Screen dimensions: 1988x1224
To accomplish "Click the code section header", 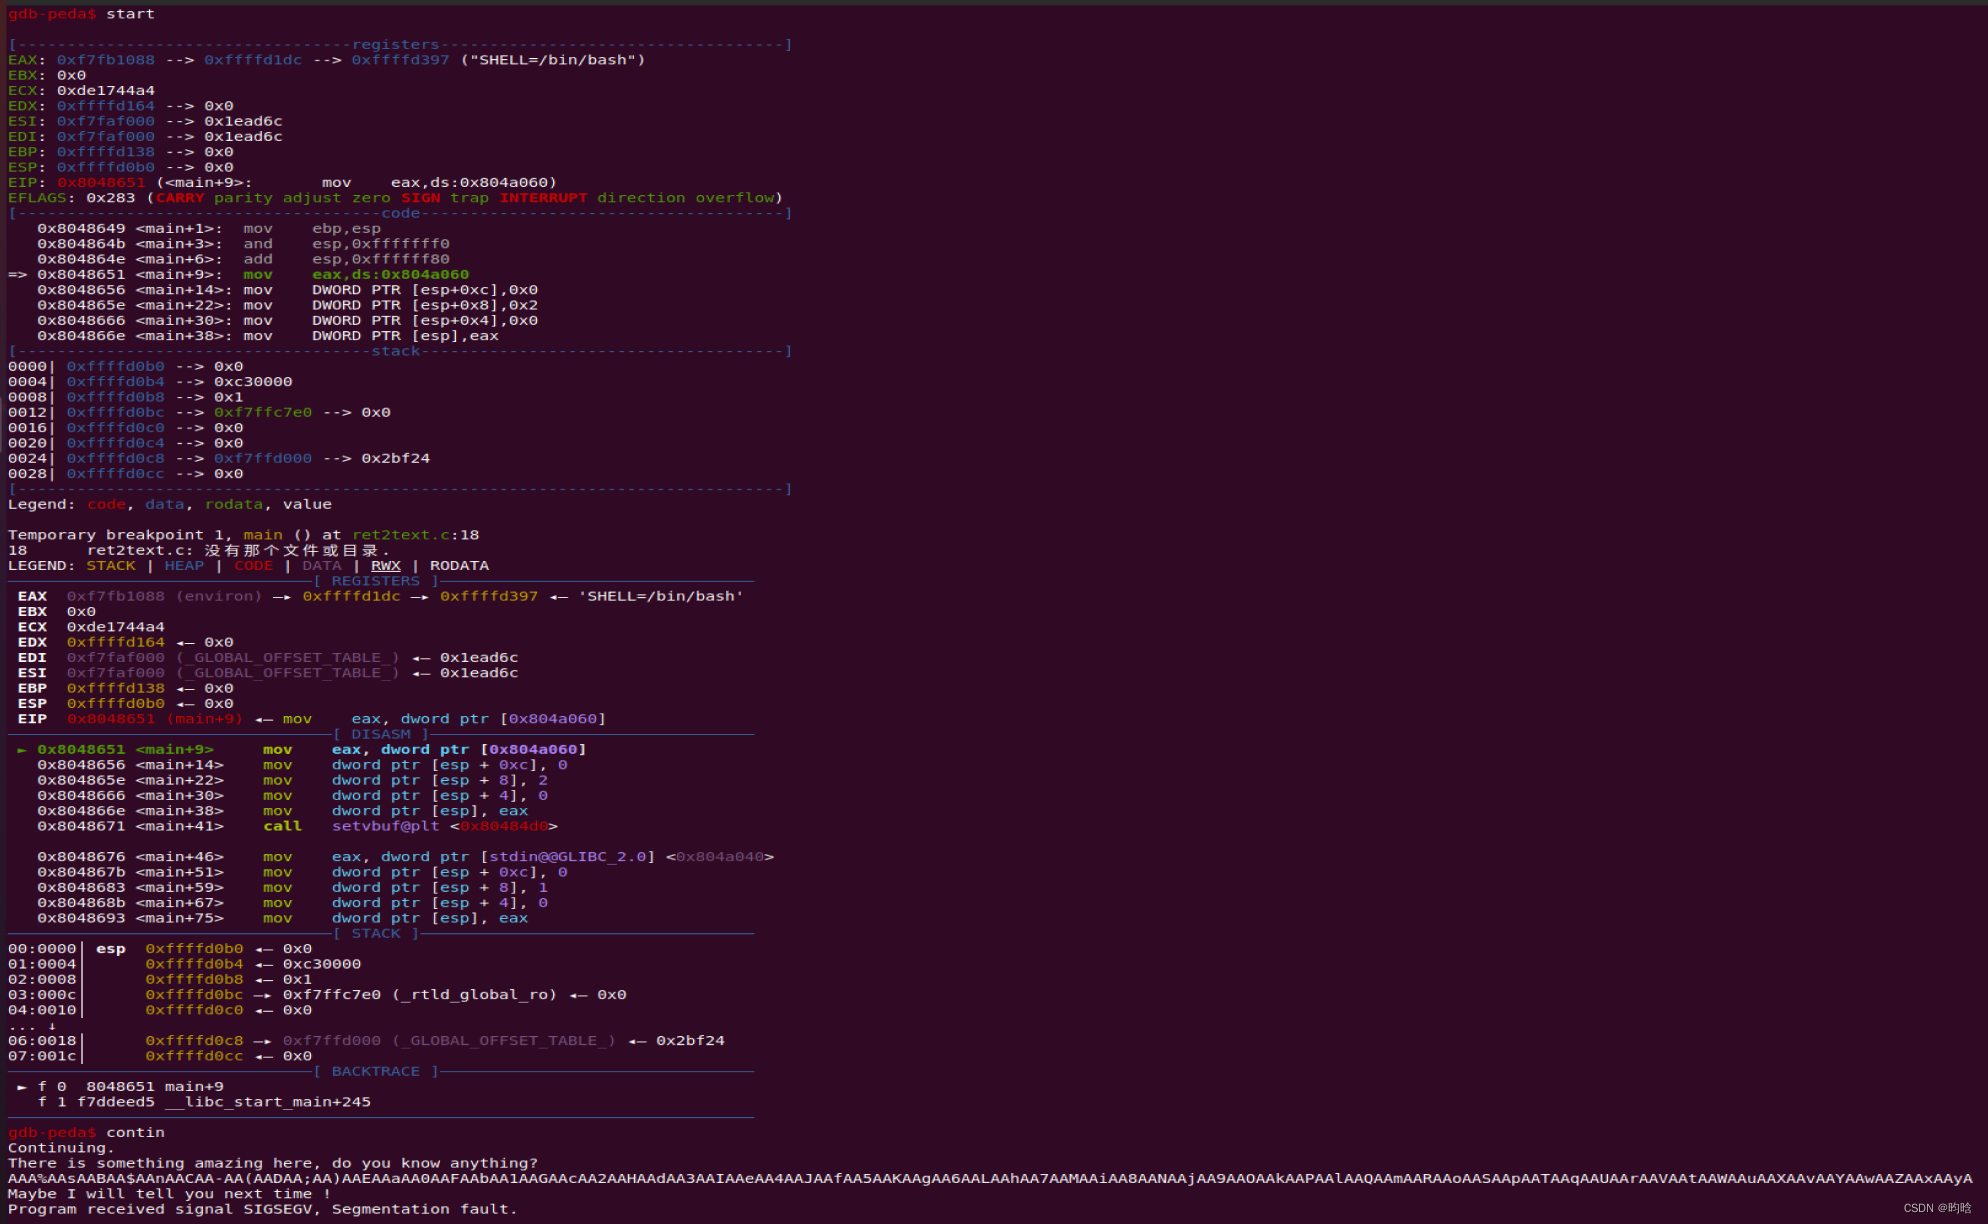I will click(400, 213).
